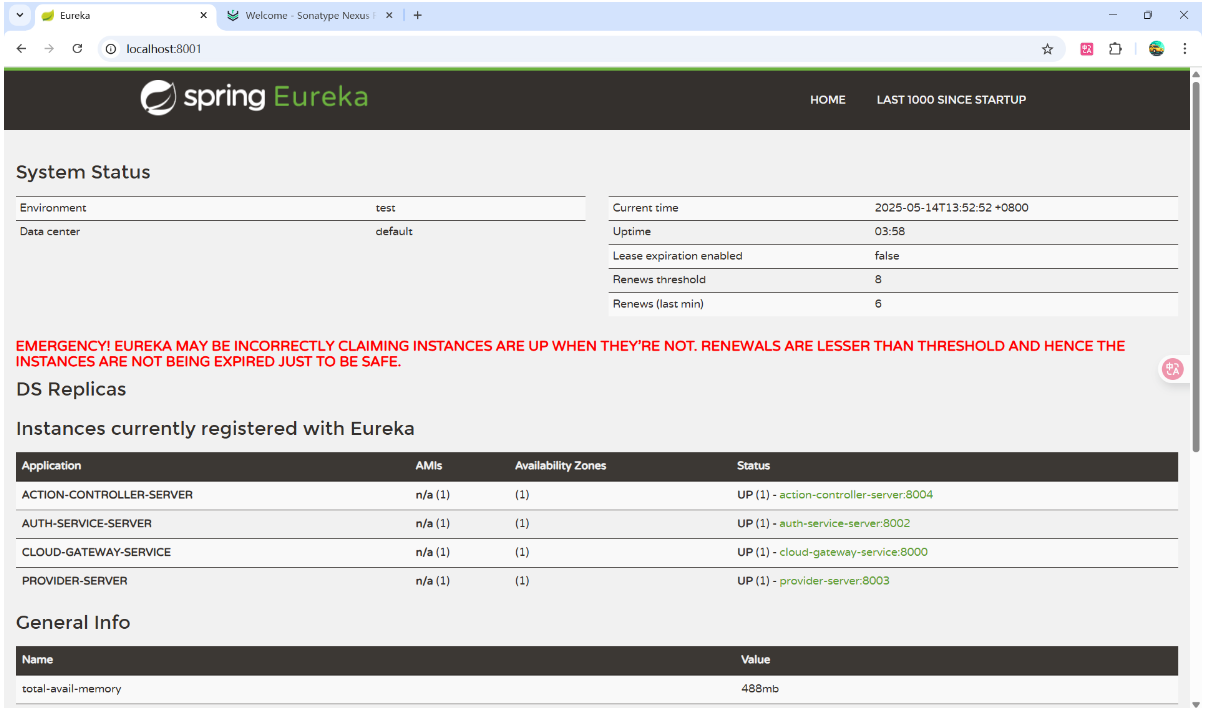Image resolution: width=1206 pixels, height=714 pixels.
Task: Click the General Info heading
Action: pos(73,623)
